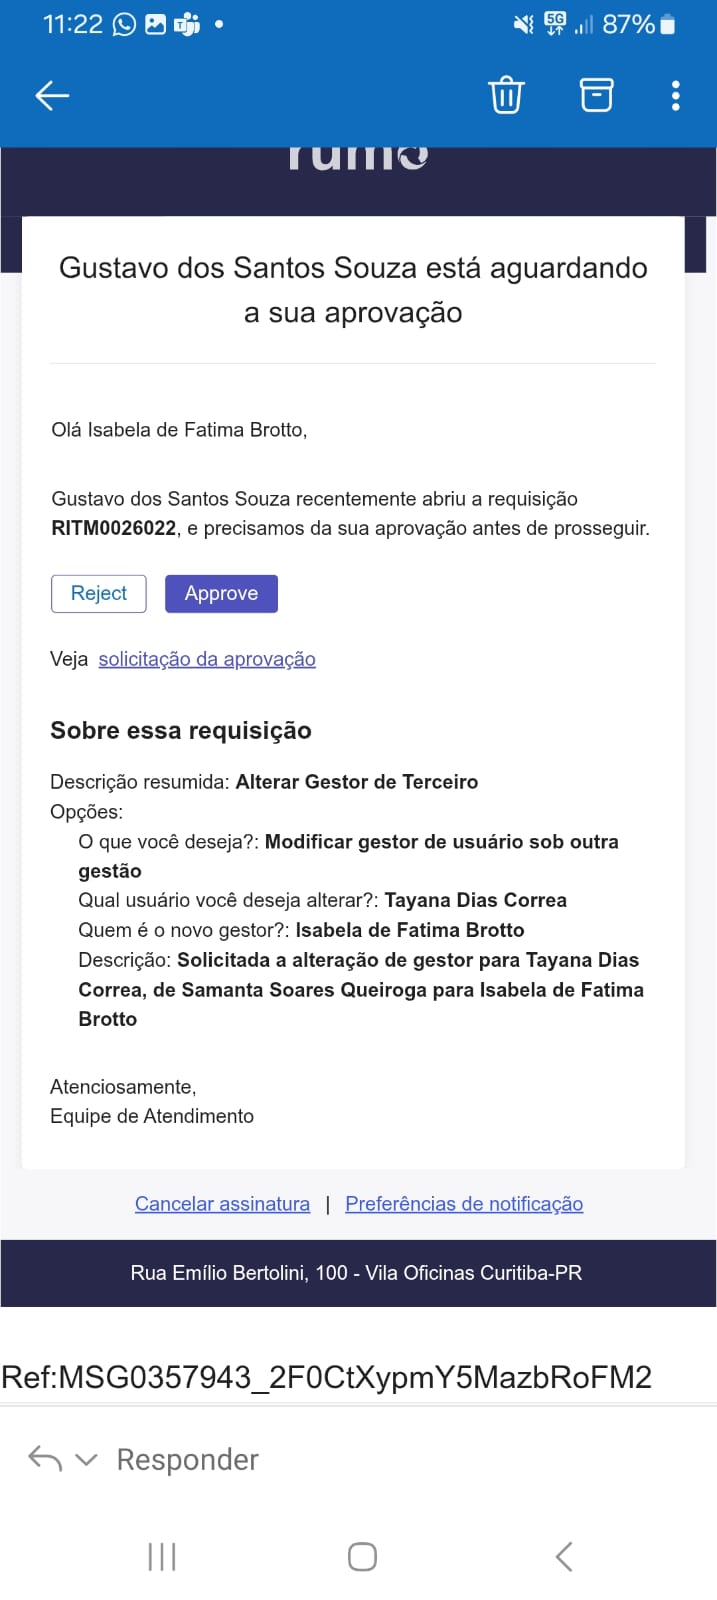This screenshot has width=717, height=1600.
Task: Tap WhatsApp notification icon in status bar
Action: click(124, 24)
